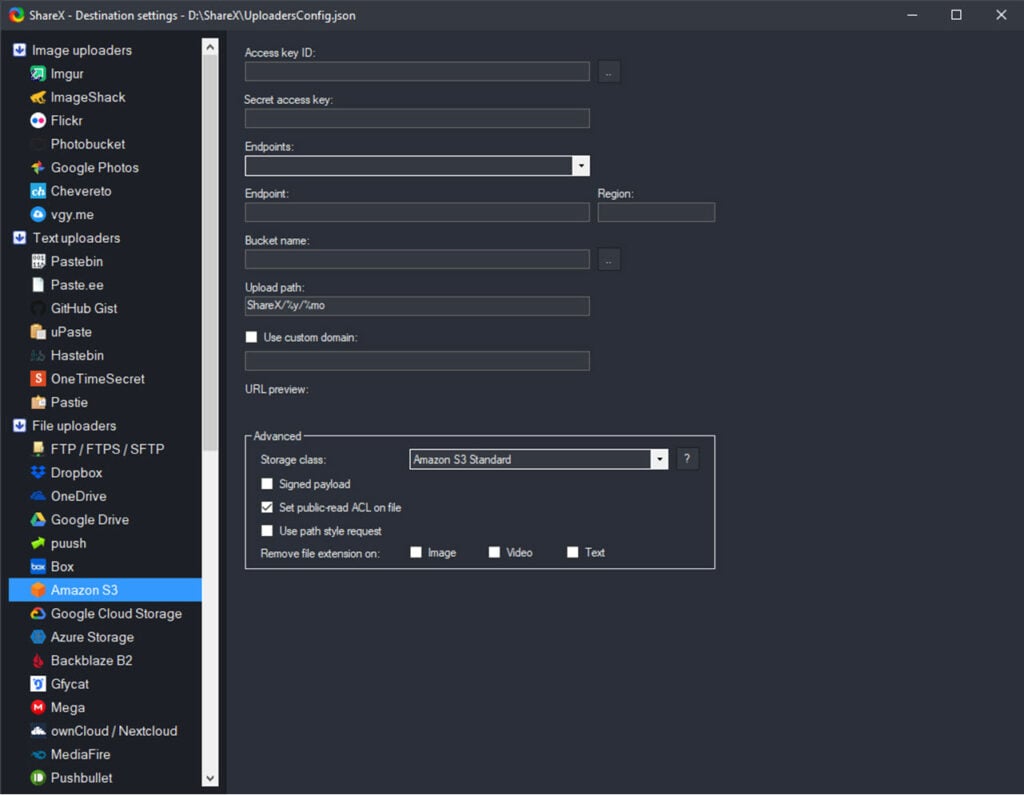The image size is (1024, 795).
Task: Open the Google Drive triangle icon
Action: pyautogui.click(x=38, y=520)
